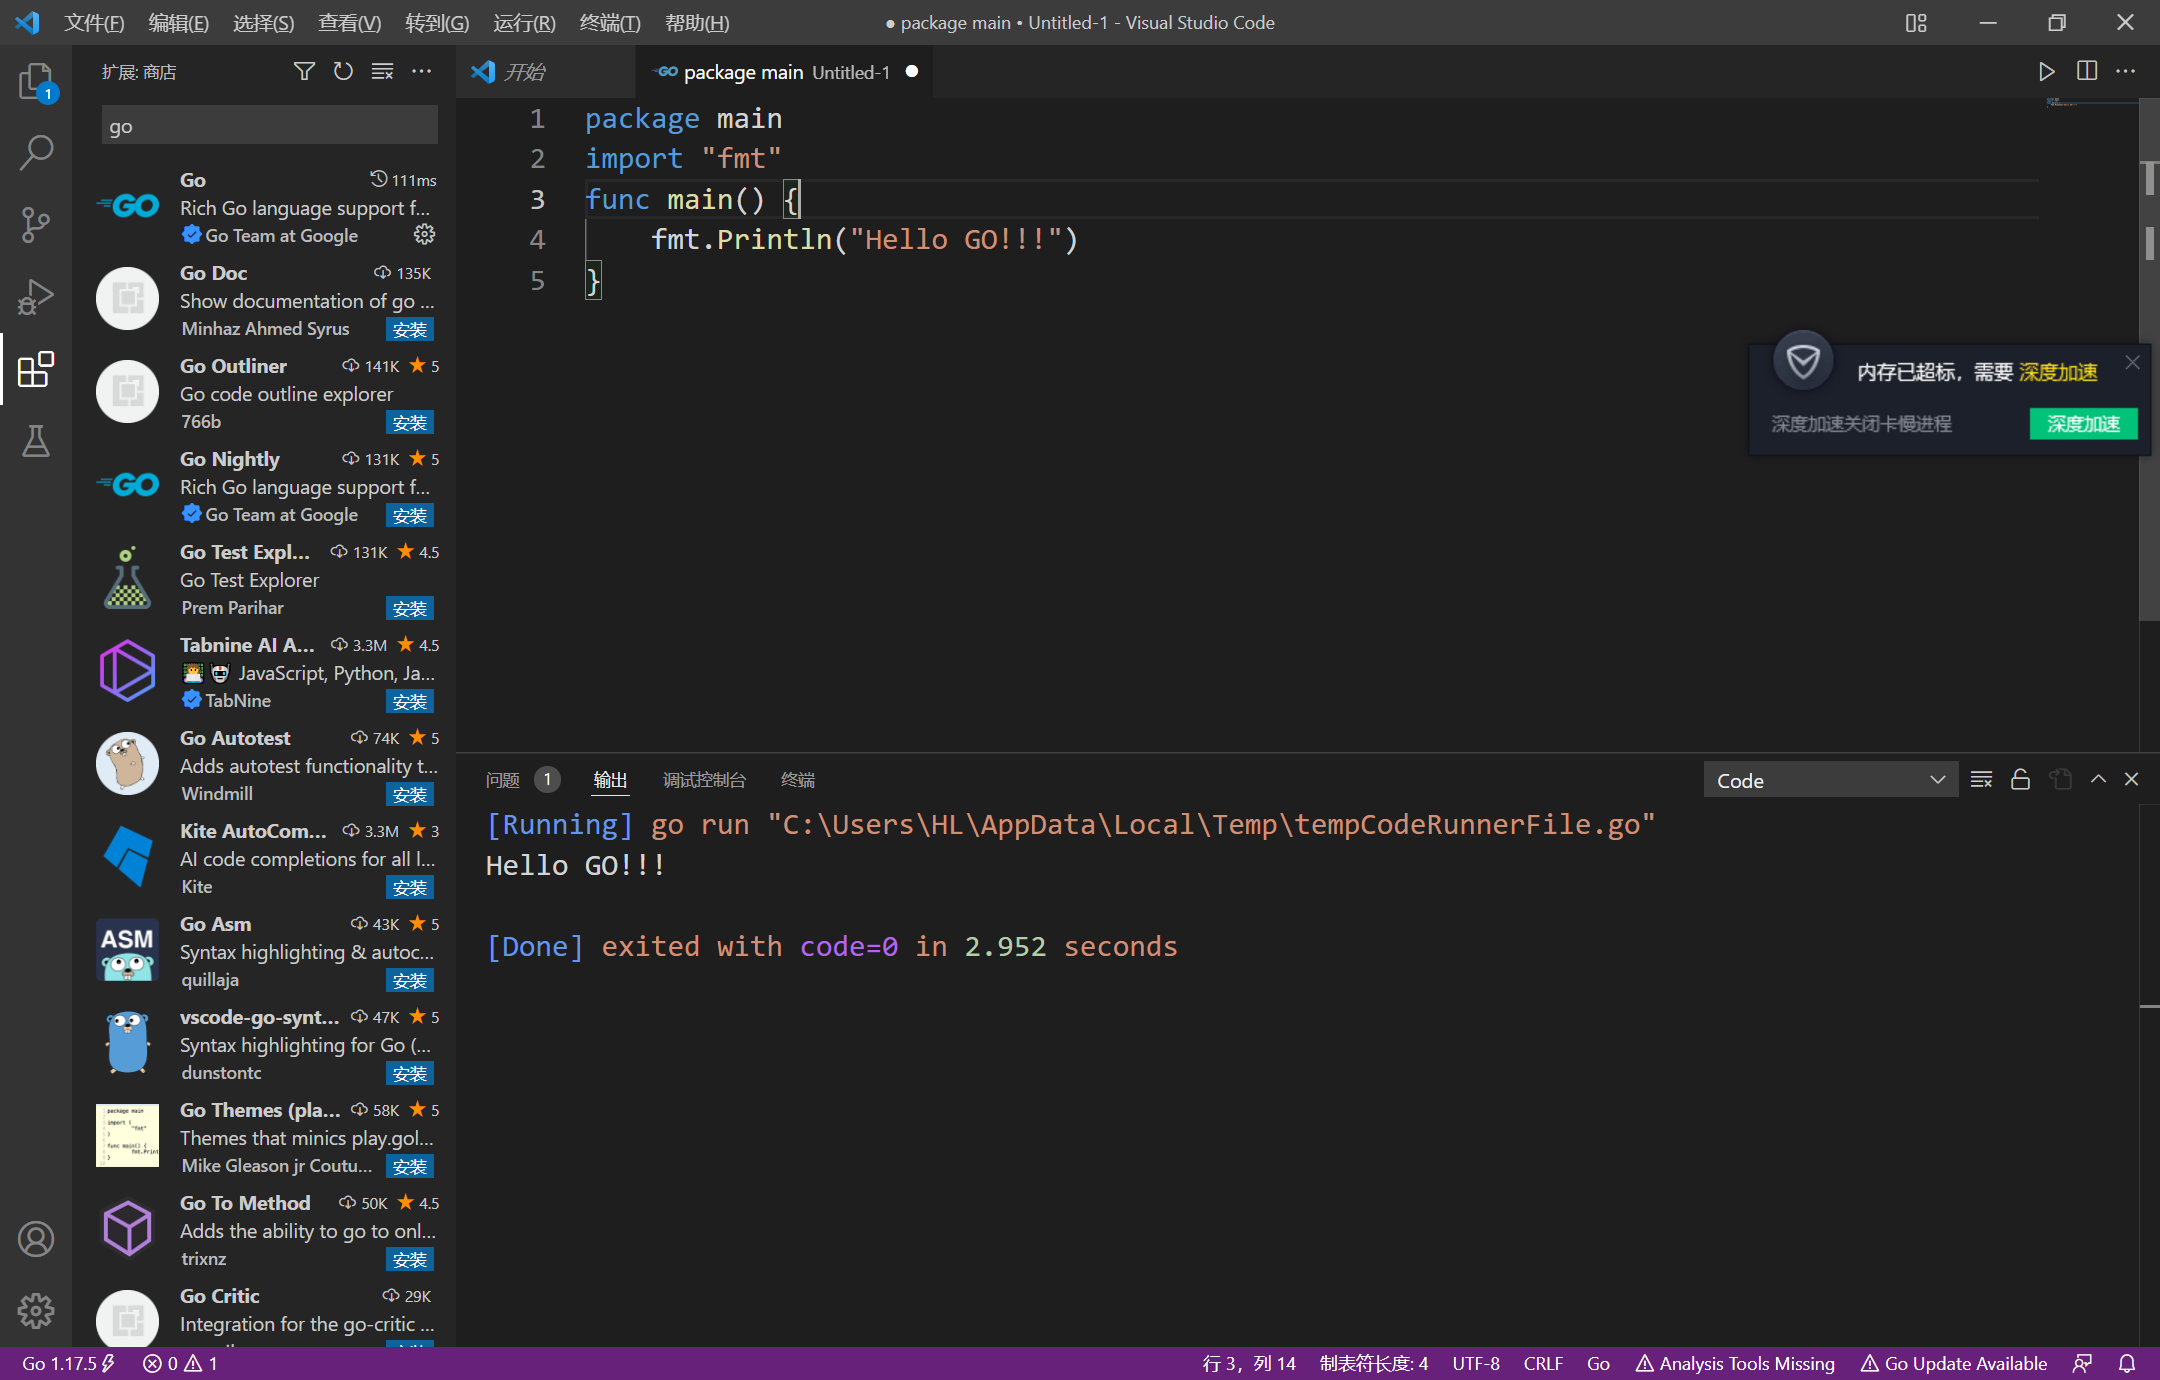Screen dimensions: 2160x1380
Task: Click the green 深度加速 button
Action: (x=2083, y=424)
